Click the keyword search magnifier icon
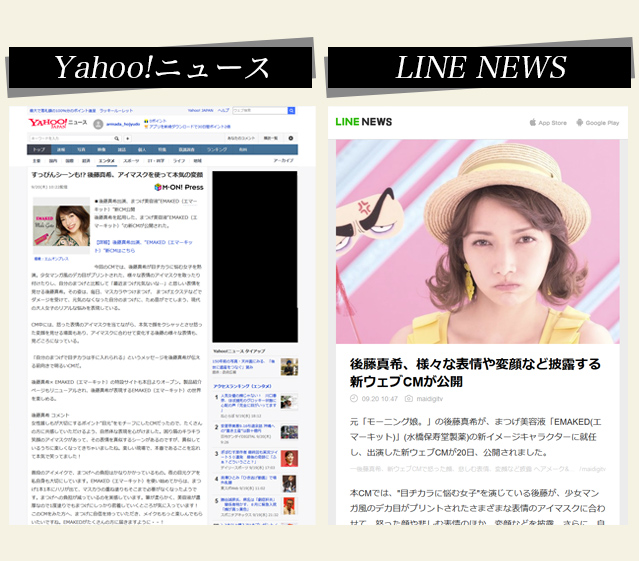The height and width of the screenshot is (561, 639). tap(117, 139)
